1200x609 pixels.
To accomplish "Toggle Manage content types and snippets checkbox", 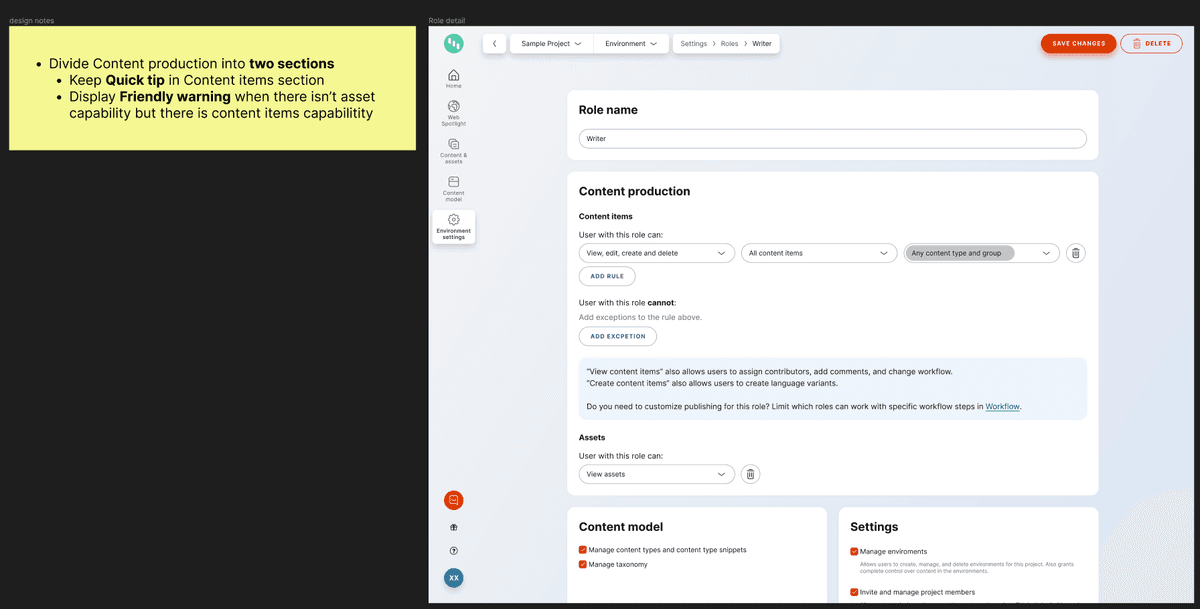I will (583, 550).
